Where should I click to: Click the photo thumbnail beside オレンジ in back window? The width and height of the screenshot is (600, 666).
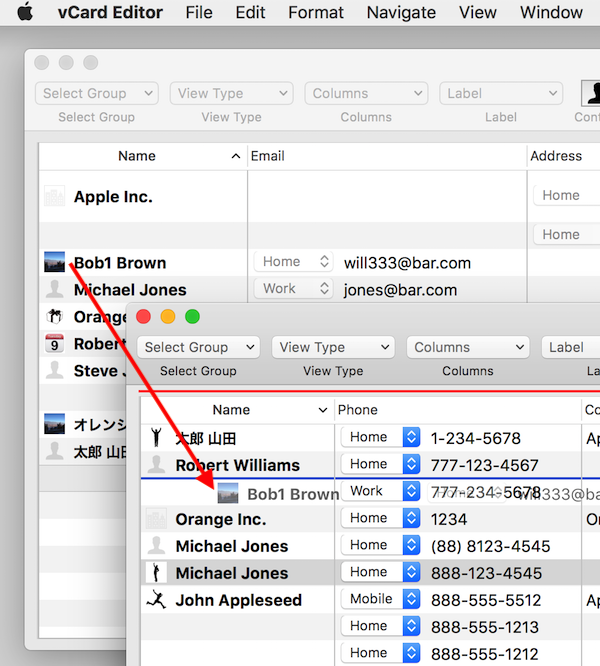click(x=55, y=424)
